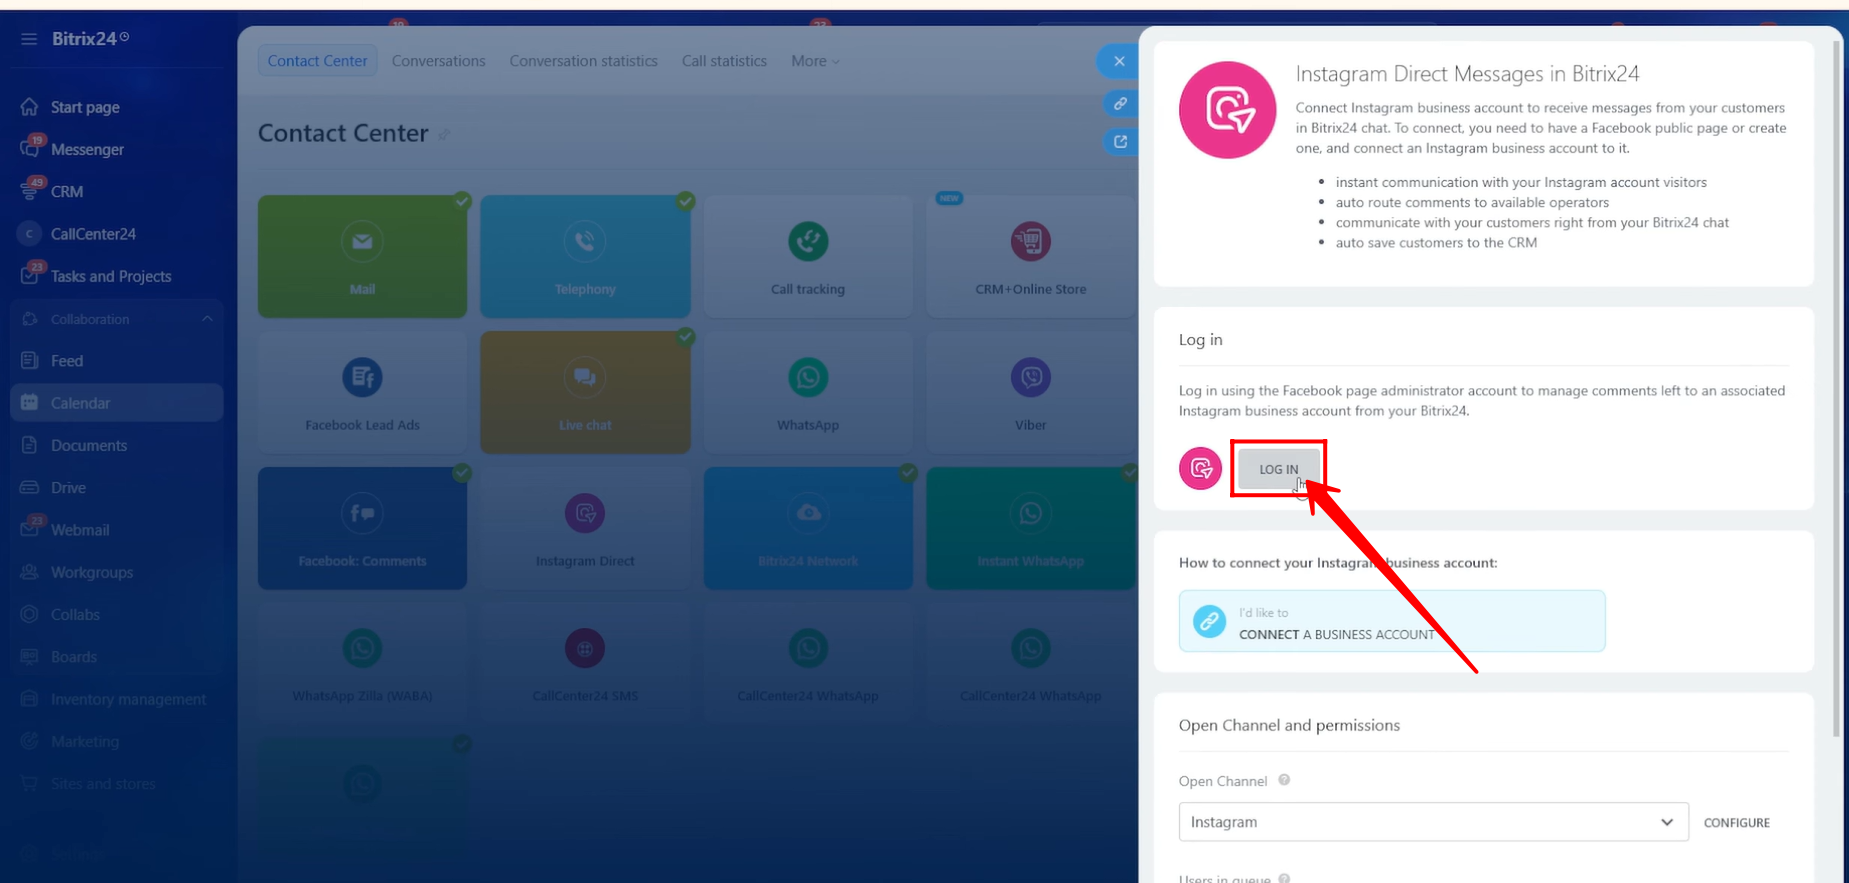Open the Mail channel tile
Image resolution: width=1849 pixels, height=883 pixels.
click(x=362, y=256)
